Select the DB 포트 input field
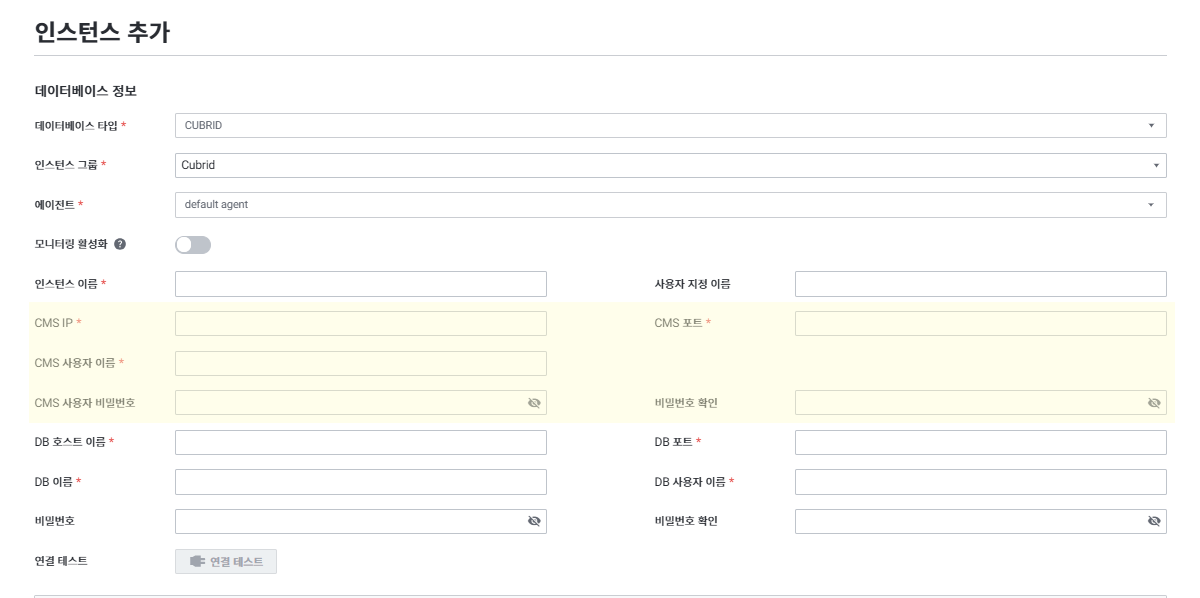The height and width of the screenshot is (598, 1200). pyautogui.click(x=980, y=442)
